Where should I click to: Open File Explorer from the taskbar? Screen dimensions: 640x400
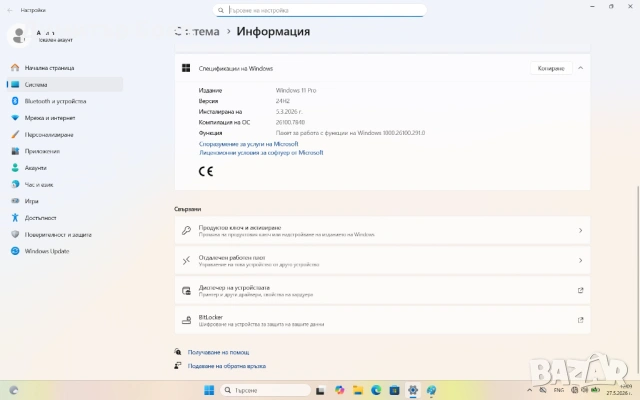[x=358, y=390]
